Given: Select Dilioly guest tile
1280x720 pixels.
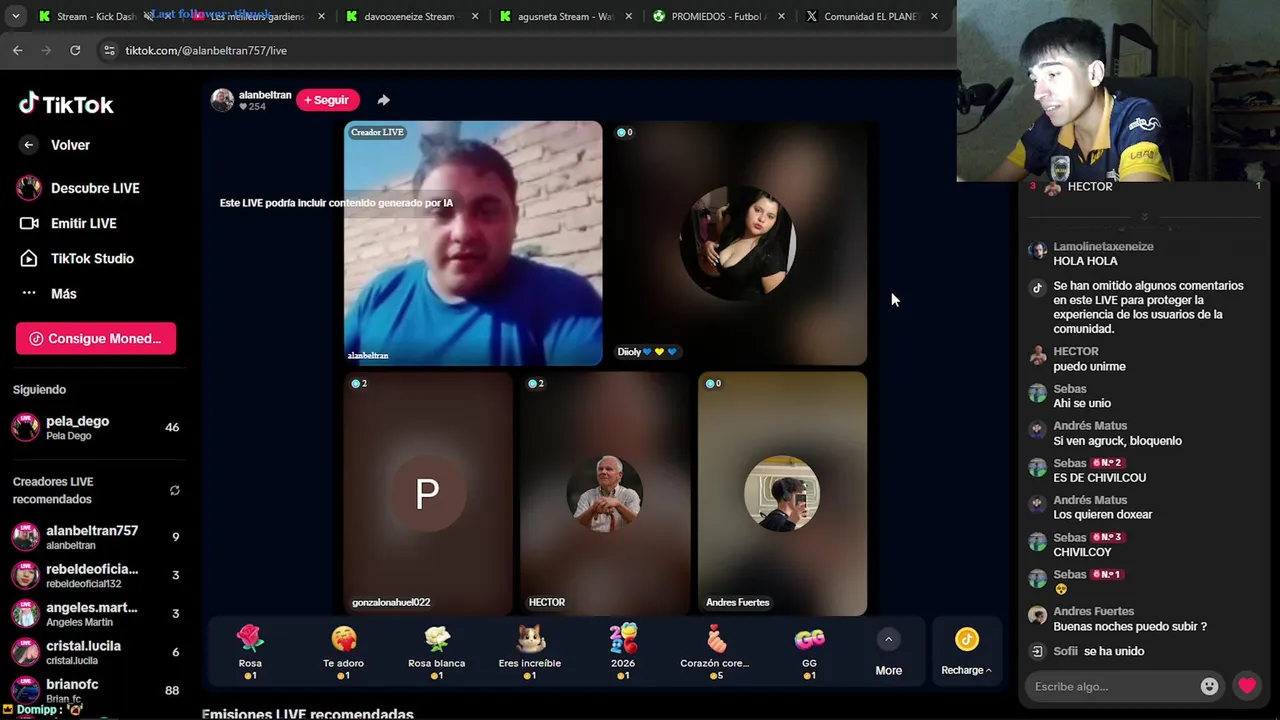Looking at the screenshot, I should (738, 243).
